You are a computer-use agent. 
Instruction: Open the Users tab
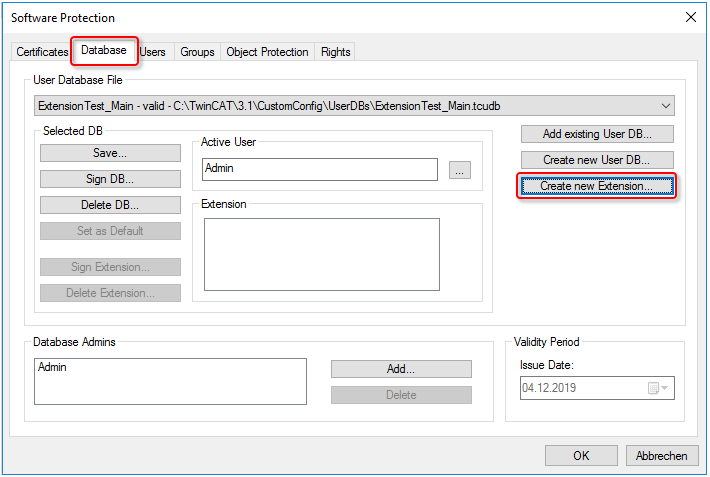(x=153, y=52)
